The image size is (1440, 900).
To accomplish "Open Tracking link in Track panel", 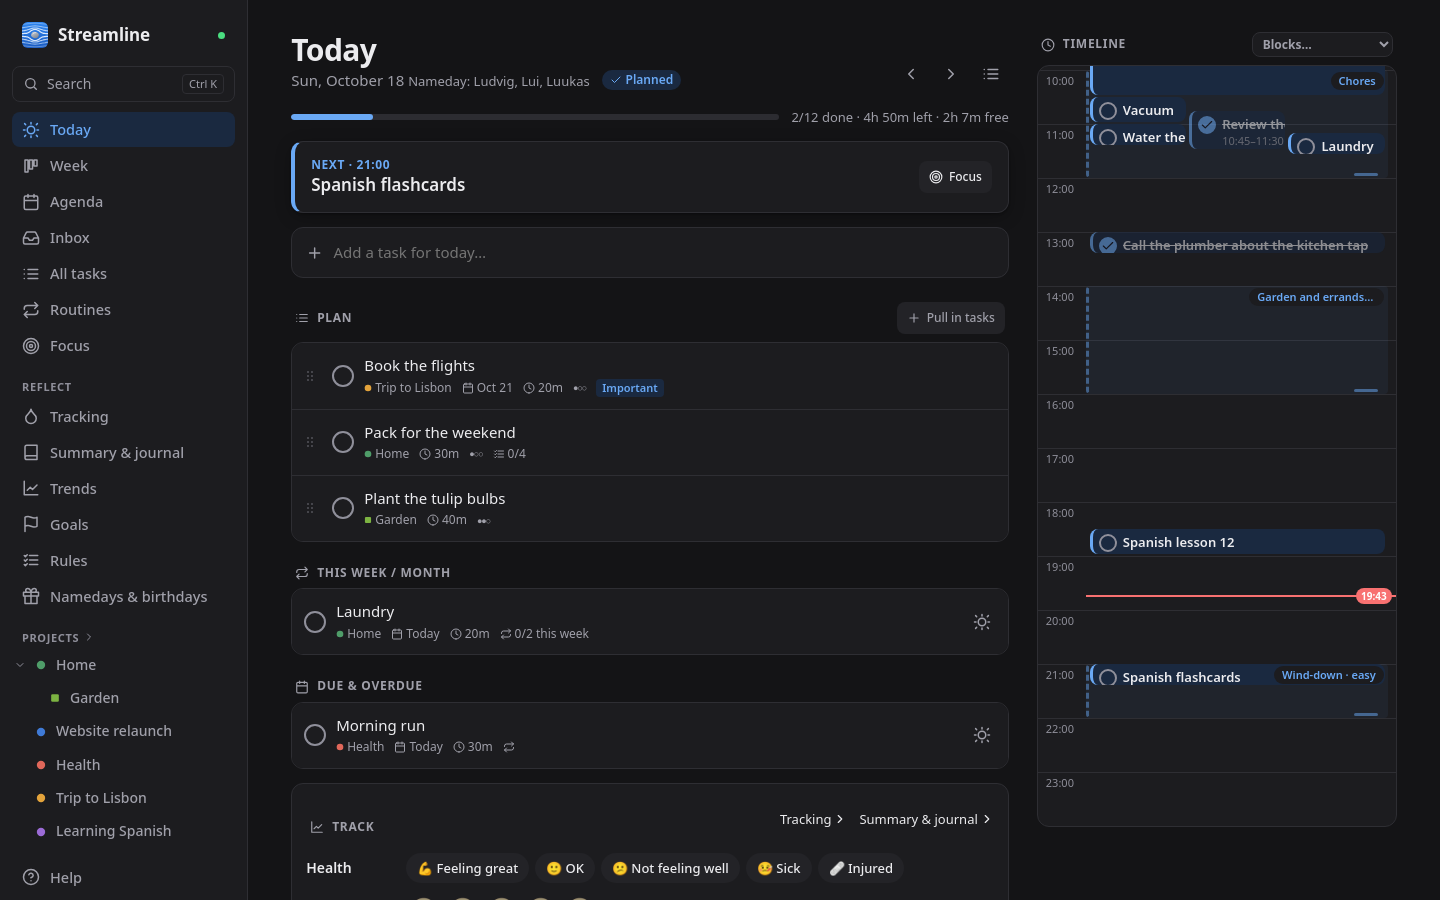I will click(x=812, y=819).
